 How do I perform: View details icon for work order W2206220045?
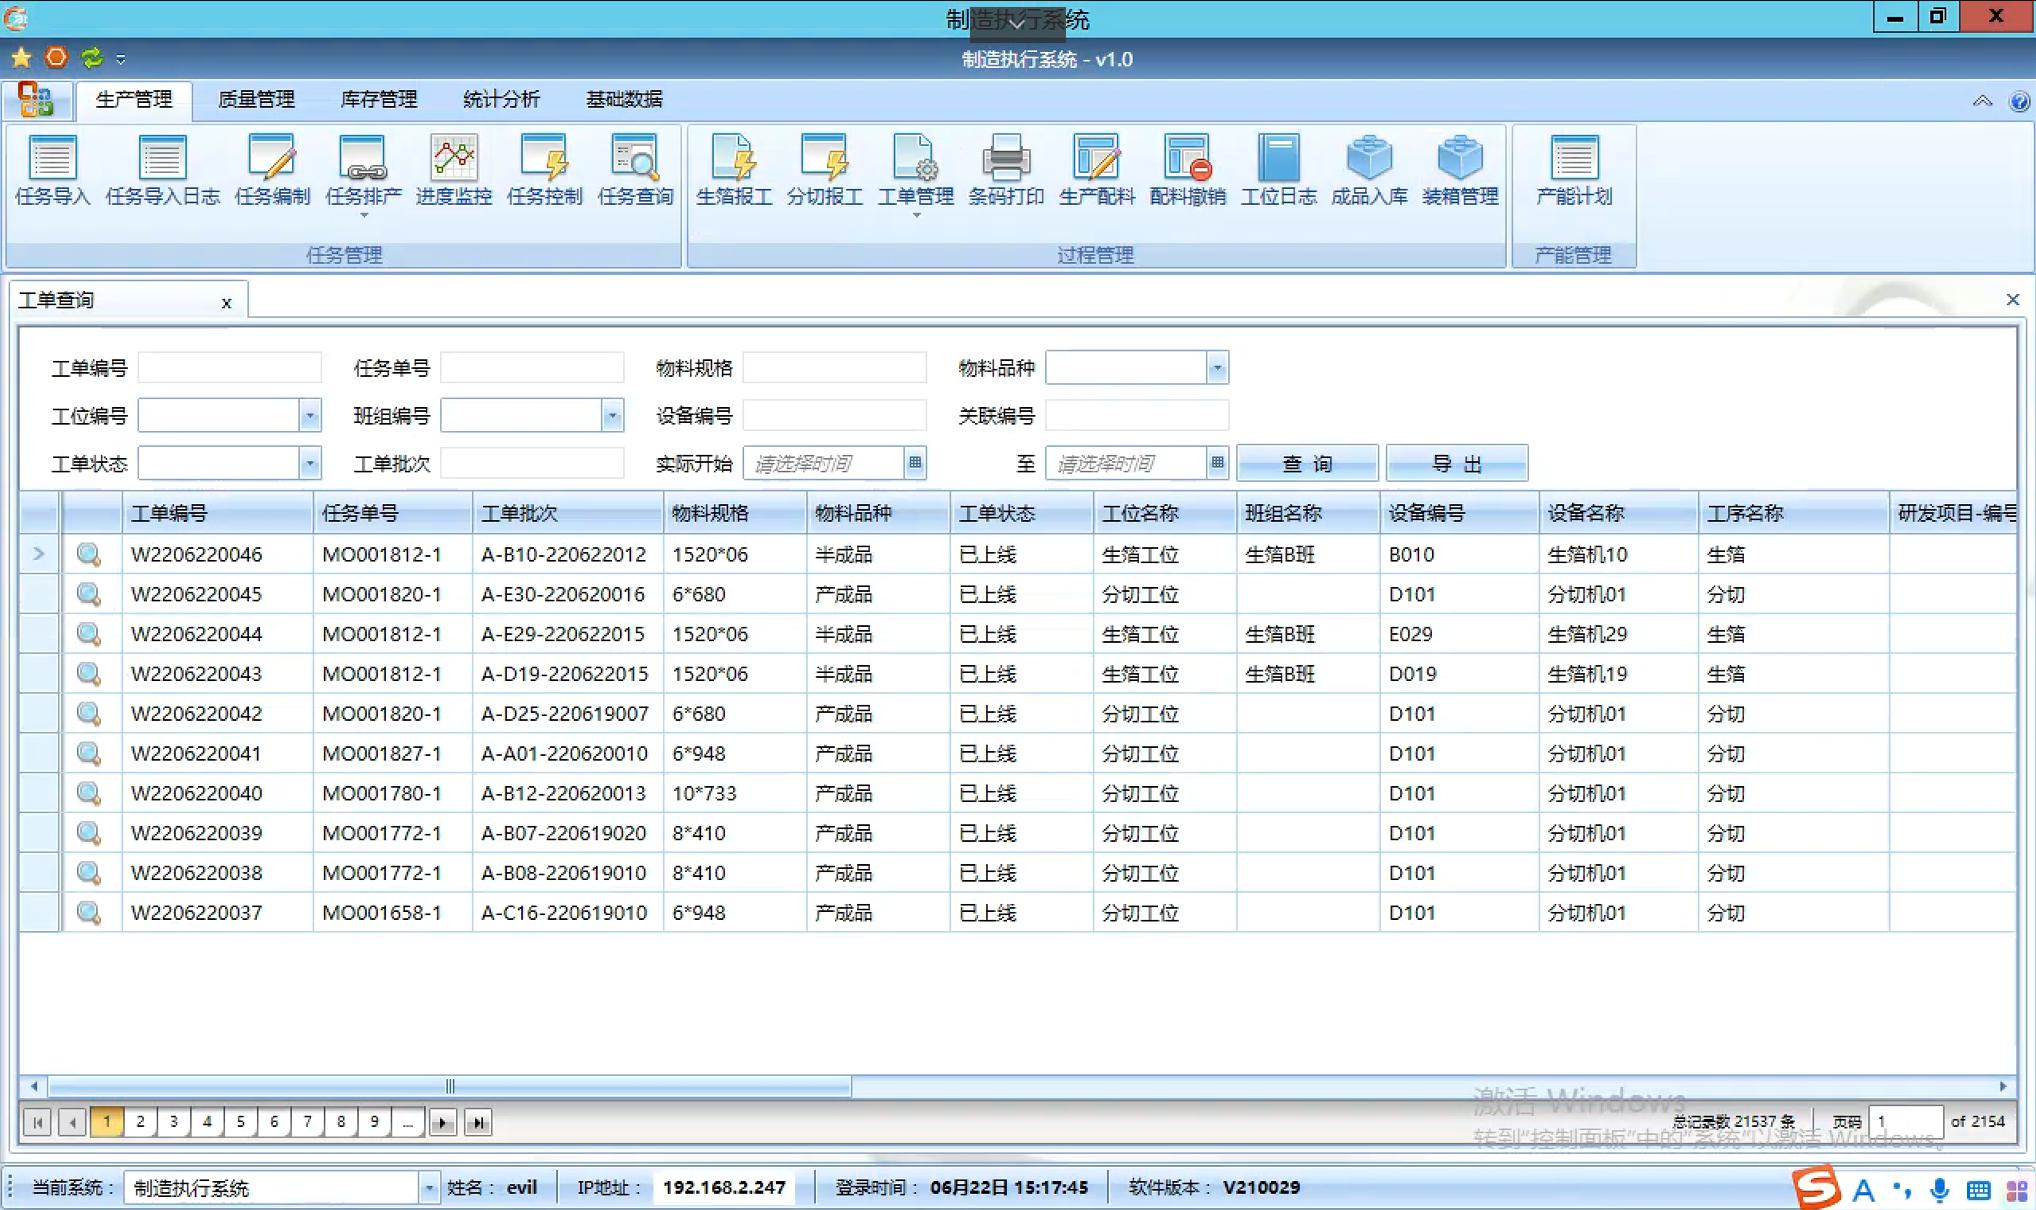(x=89, y=594)
